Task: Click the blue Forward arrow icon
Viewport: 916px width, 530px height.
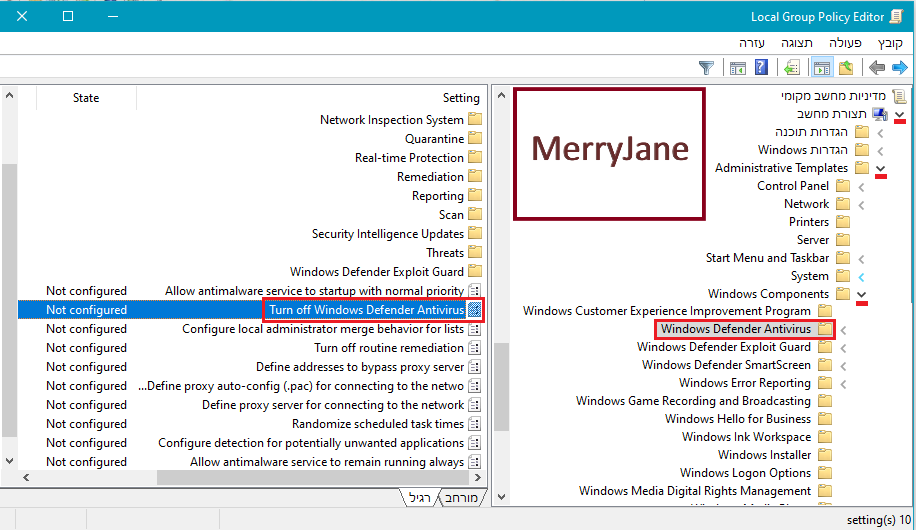Action: [x=900, y=68]
